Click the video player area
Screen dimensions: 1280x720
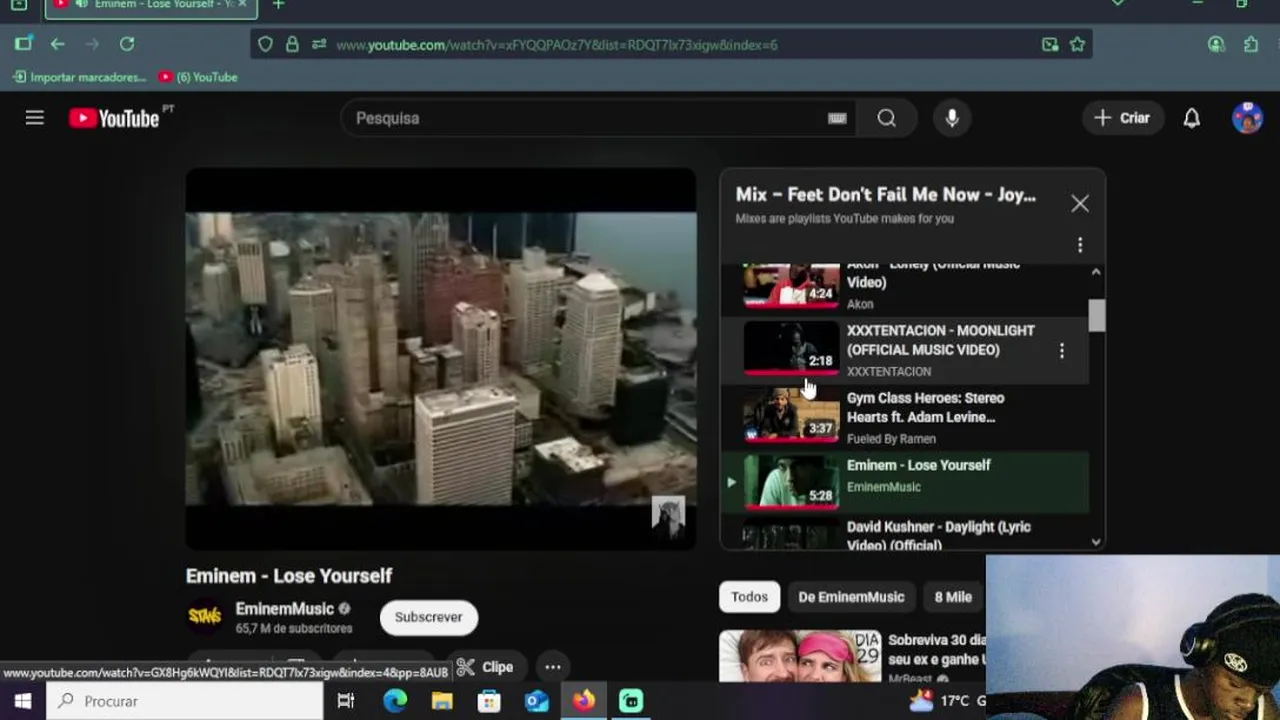coord(441,358)
